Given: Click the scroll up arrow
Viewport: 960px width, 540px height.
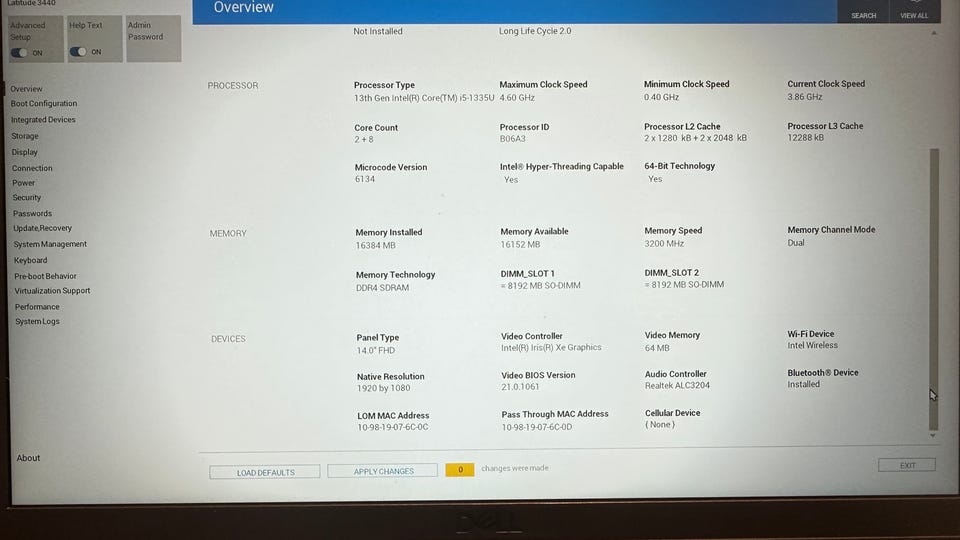Looking at the screenshot, I should 934,33.
